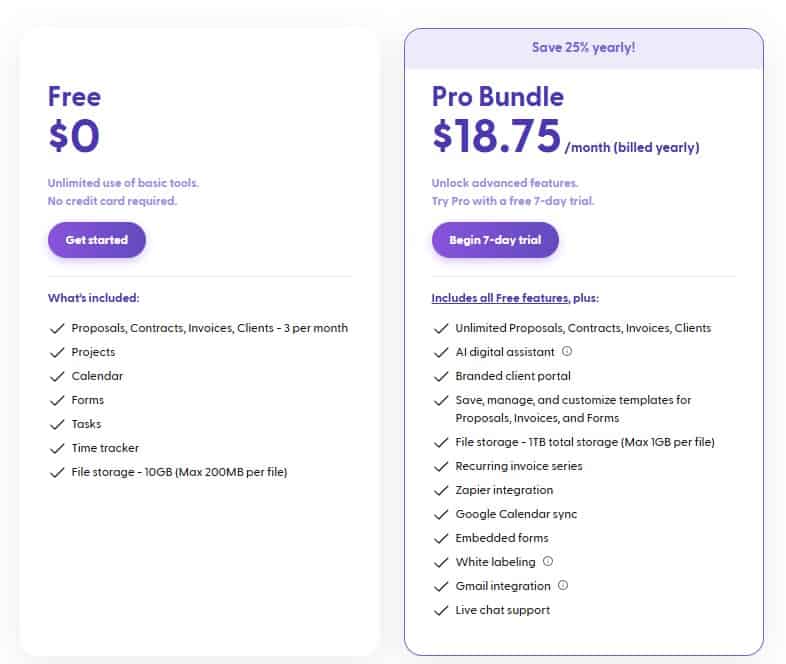Click the $18.75 price text
The height and width of the screenshot is (664, 786).
coord(496,137)
